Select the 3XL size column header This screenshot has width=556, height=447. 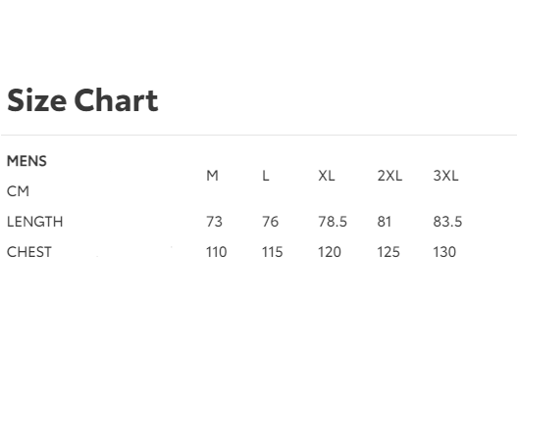point(445,176)
